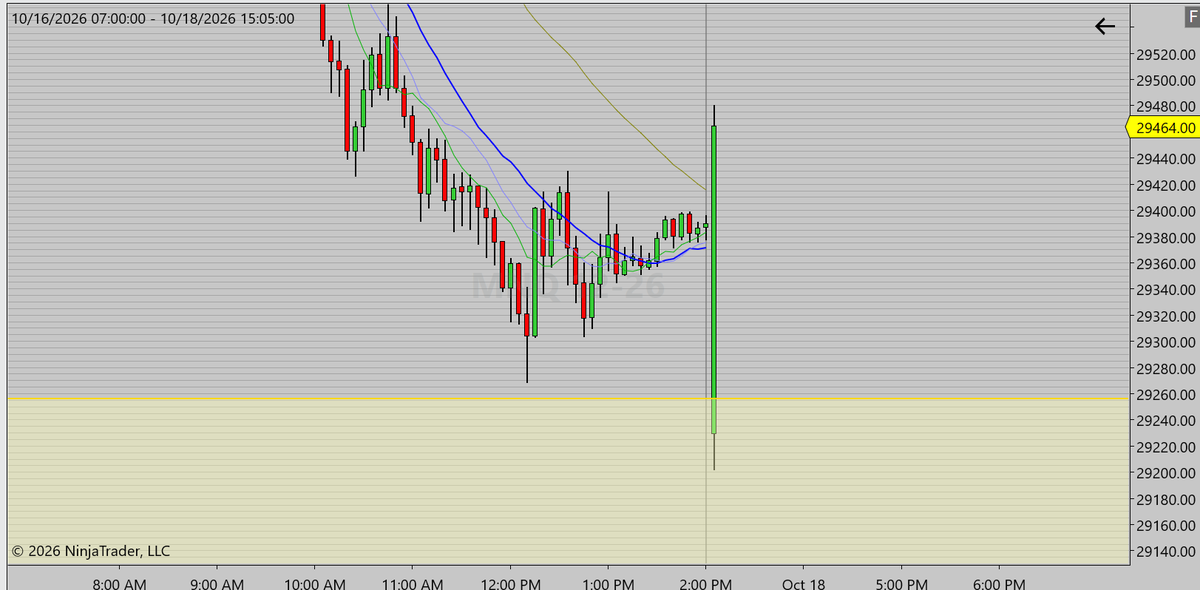Click the yellow horizontal line near 29260

pyautogui.click(x=567, y=398)
